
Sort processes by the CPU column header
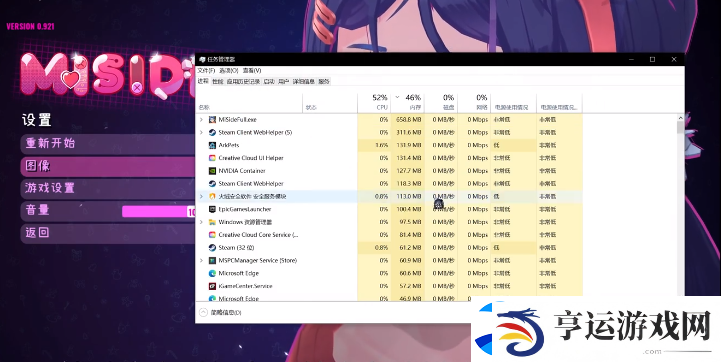click(x=374, y=102)
